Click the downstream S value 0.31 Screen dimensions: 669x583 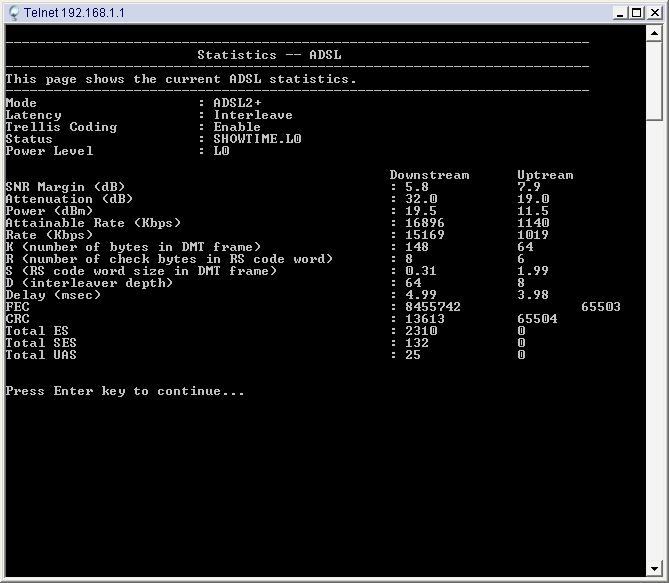pos(421,271)
